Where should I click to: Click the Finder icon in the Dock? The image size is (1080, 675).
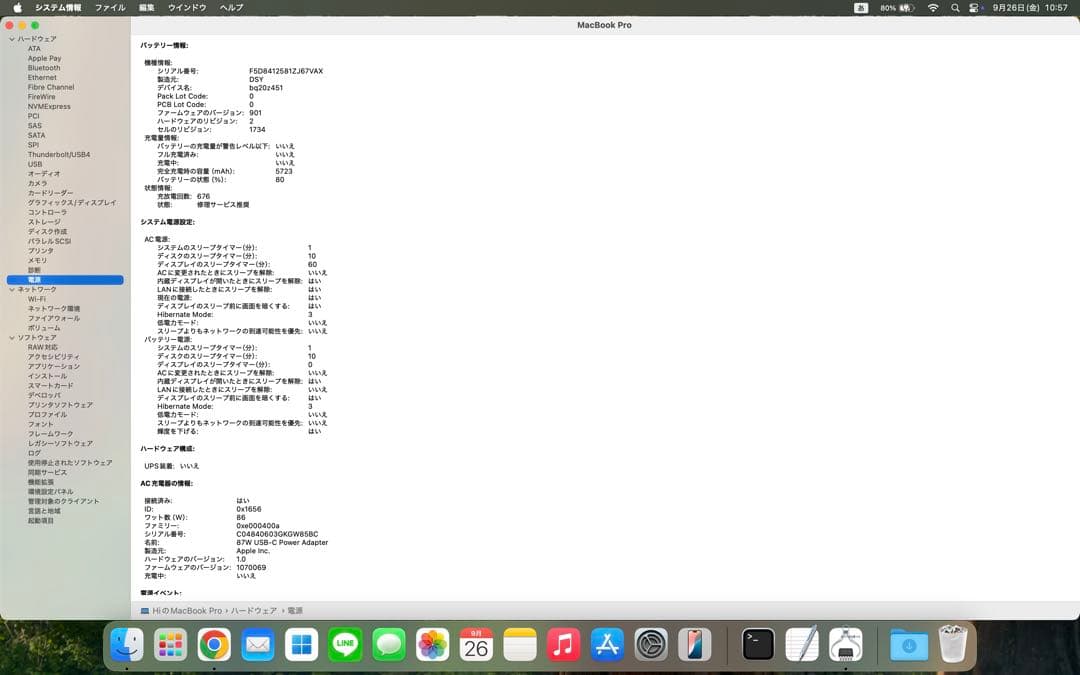click(126, 645)
